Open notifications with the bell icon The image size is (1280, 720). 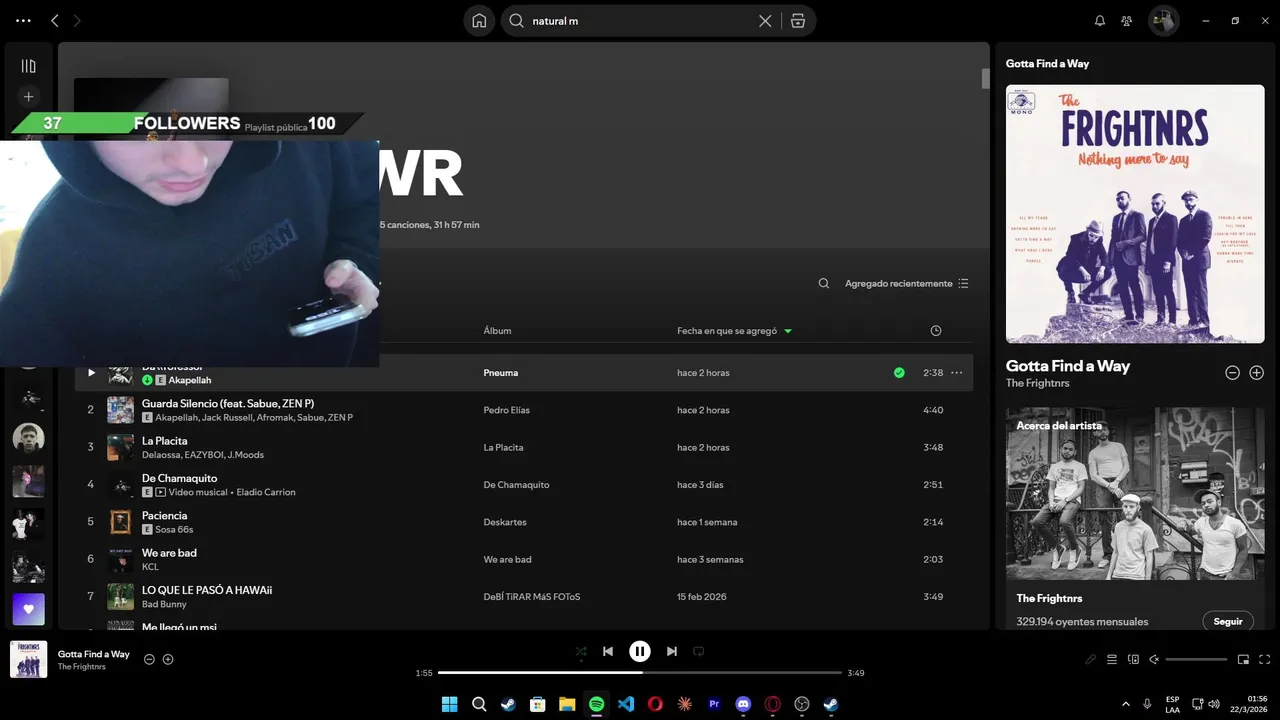[1100, 21]
